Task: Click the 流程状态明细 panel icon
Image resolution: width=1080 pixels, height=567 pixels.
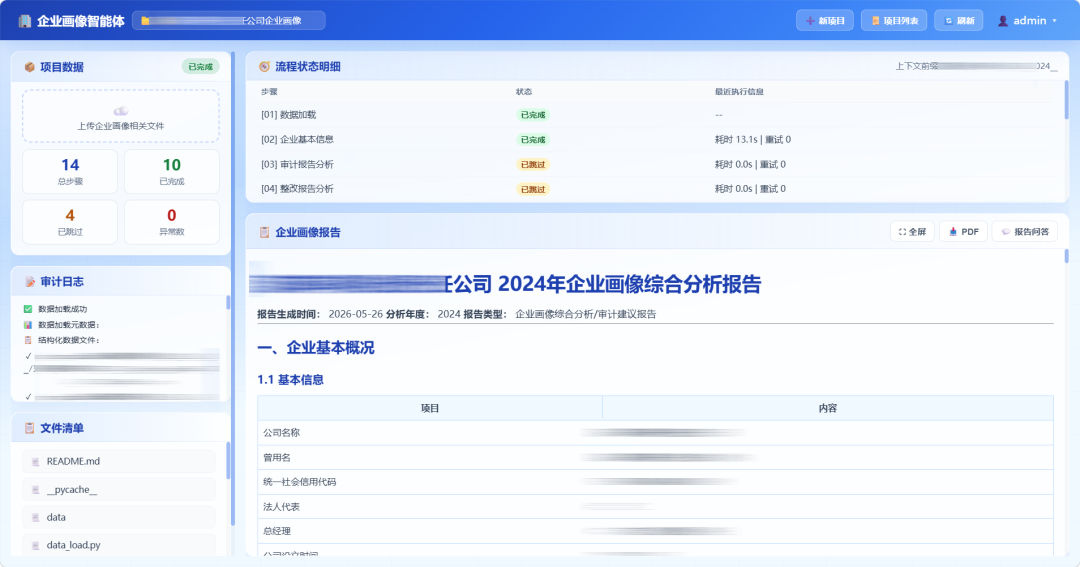Action: [264, 67]
